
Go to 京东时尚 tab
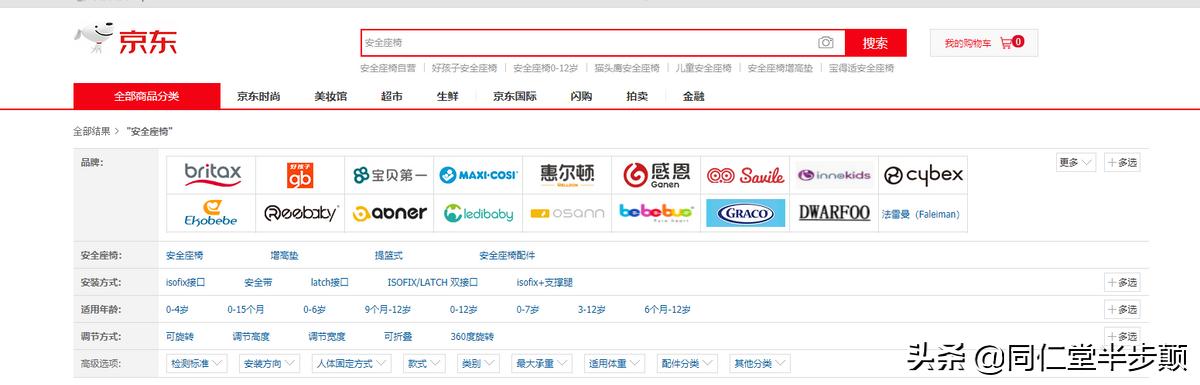[258, 96]
